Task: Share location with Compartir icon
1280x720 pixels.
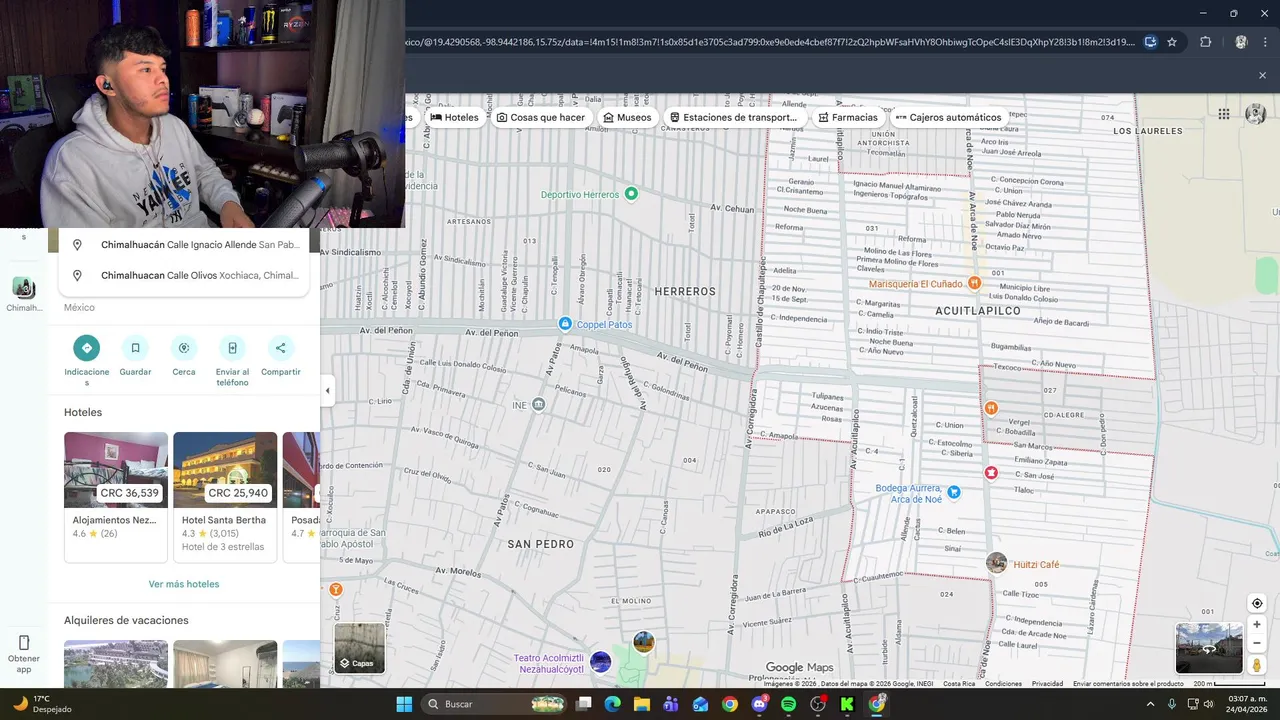Action: pos(281,348)
